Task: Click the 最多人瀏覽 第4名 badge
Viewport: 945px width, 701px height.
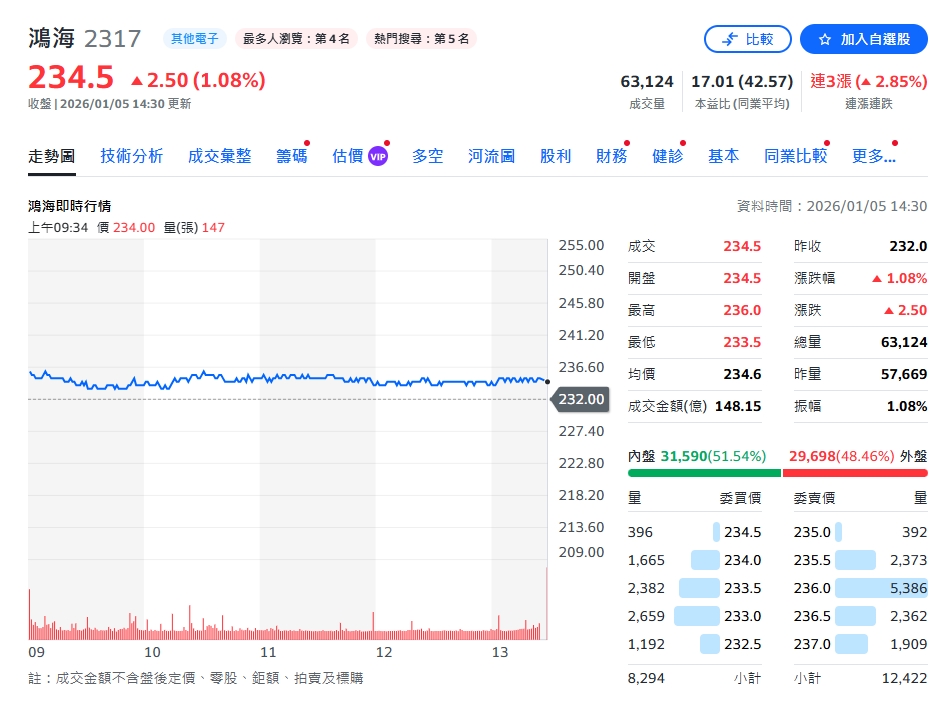Action: click(x=296, y=39)
